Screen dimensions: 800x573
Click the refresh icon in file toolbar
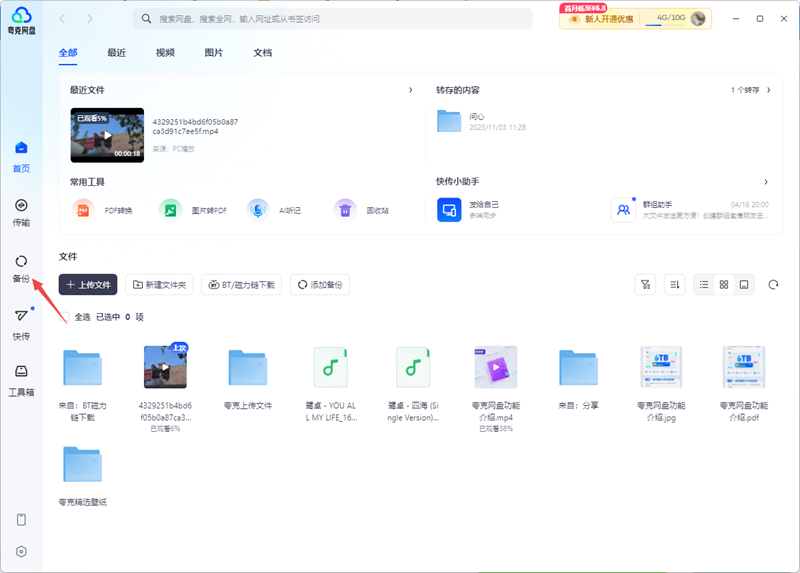[773, 285]
